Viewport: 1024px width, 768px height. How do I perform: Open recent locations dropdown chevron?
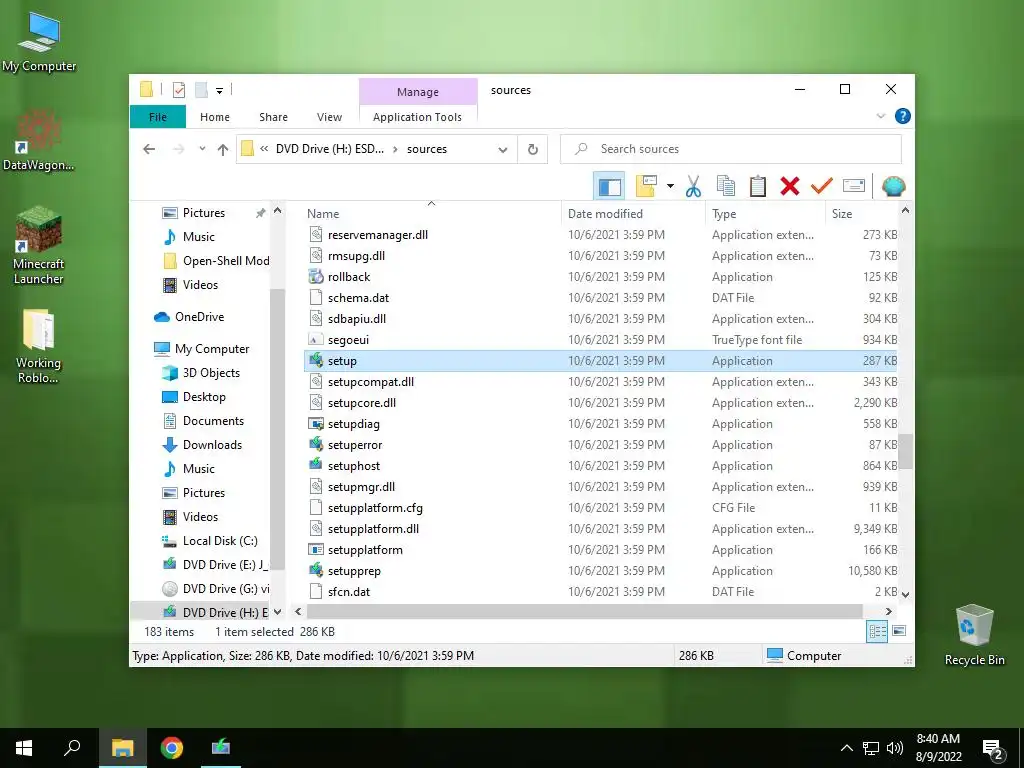coord(202,149)
